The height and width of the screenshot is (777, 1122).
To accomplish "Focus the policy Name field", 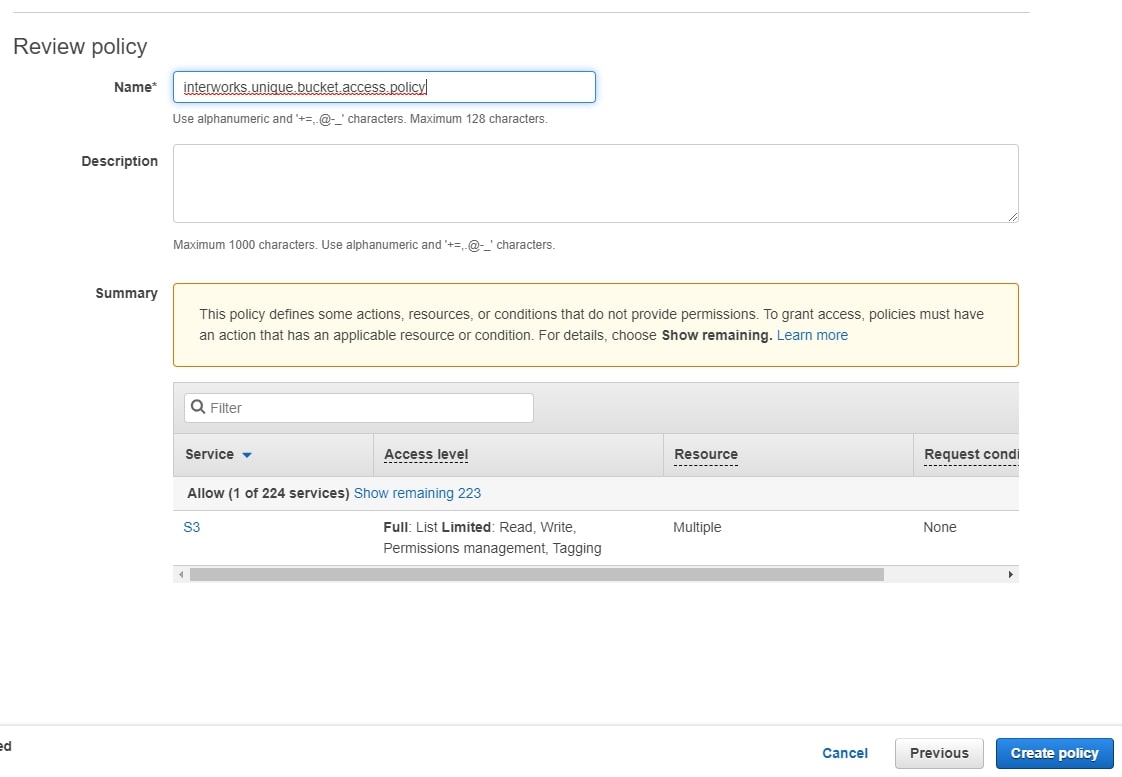I will [x=384, y=87].
